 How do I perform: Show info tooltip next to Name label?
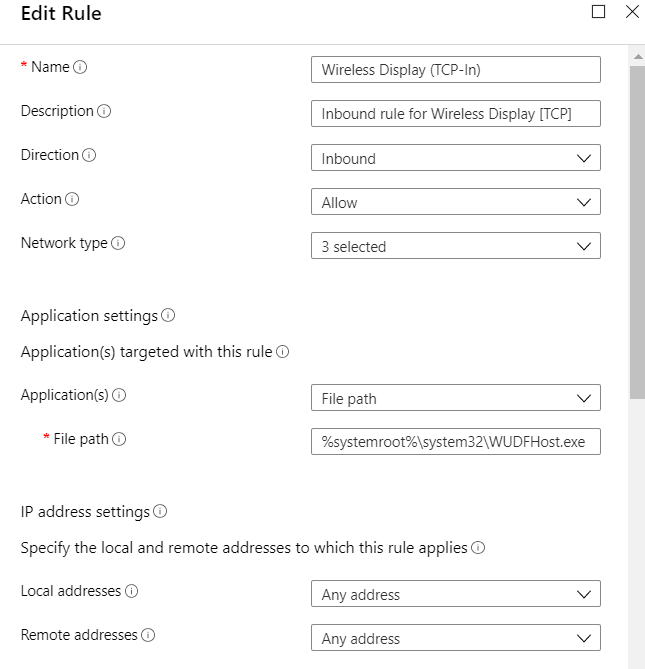(80, 67)
